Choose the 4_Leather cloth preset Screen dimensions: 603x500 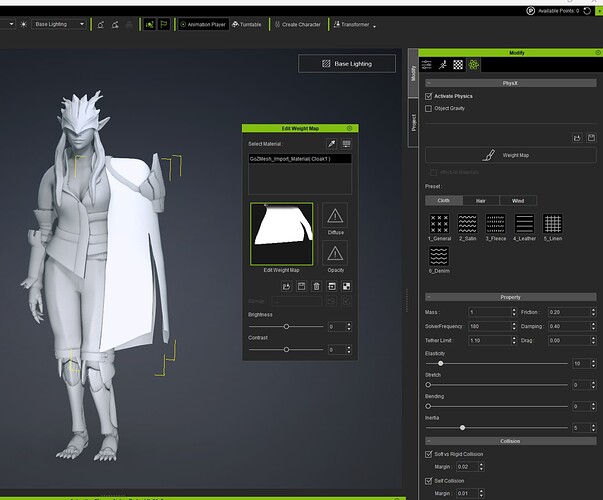[524, 223]
